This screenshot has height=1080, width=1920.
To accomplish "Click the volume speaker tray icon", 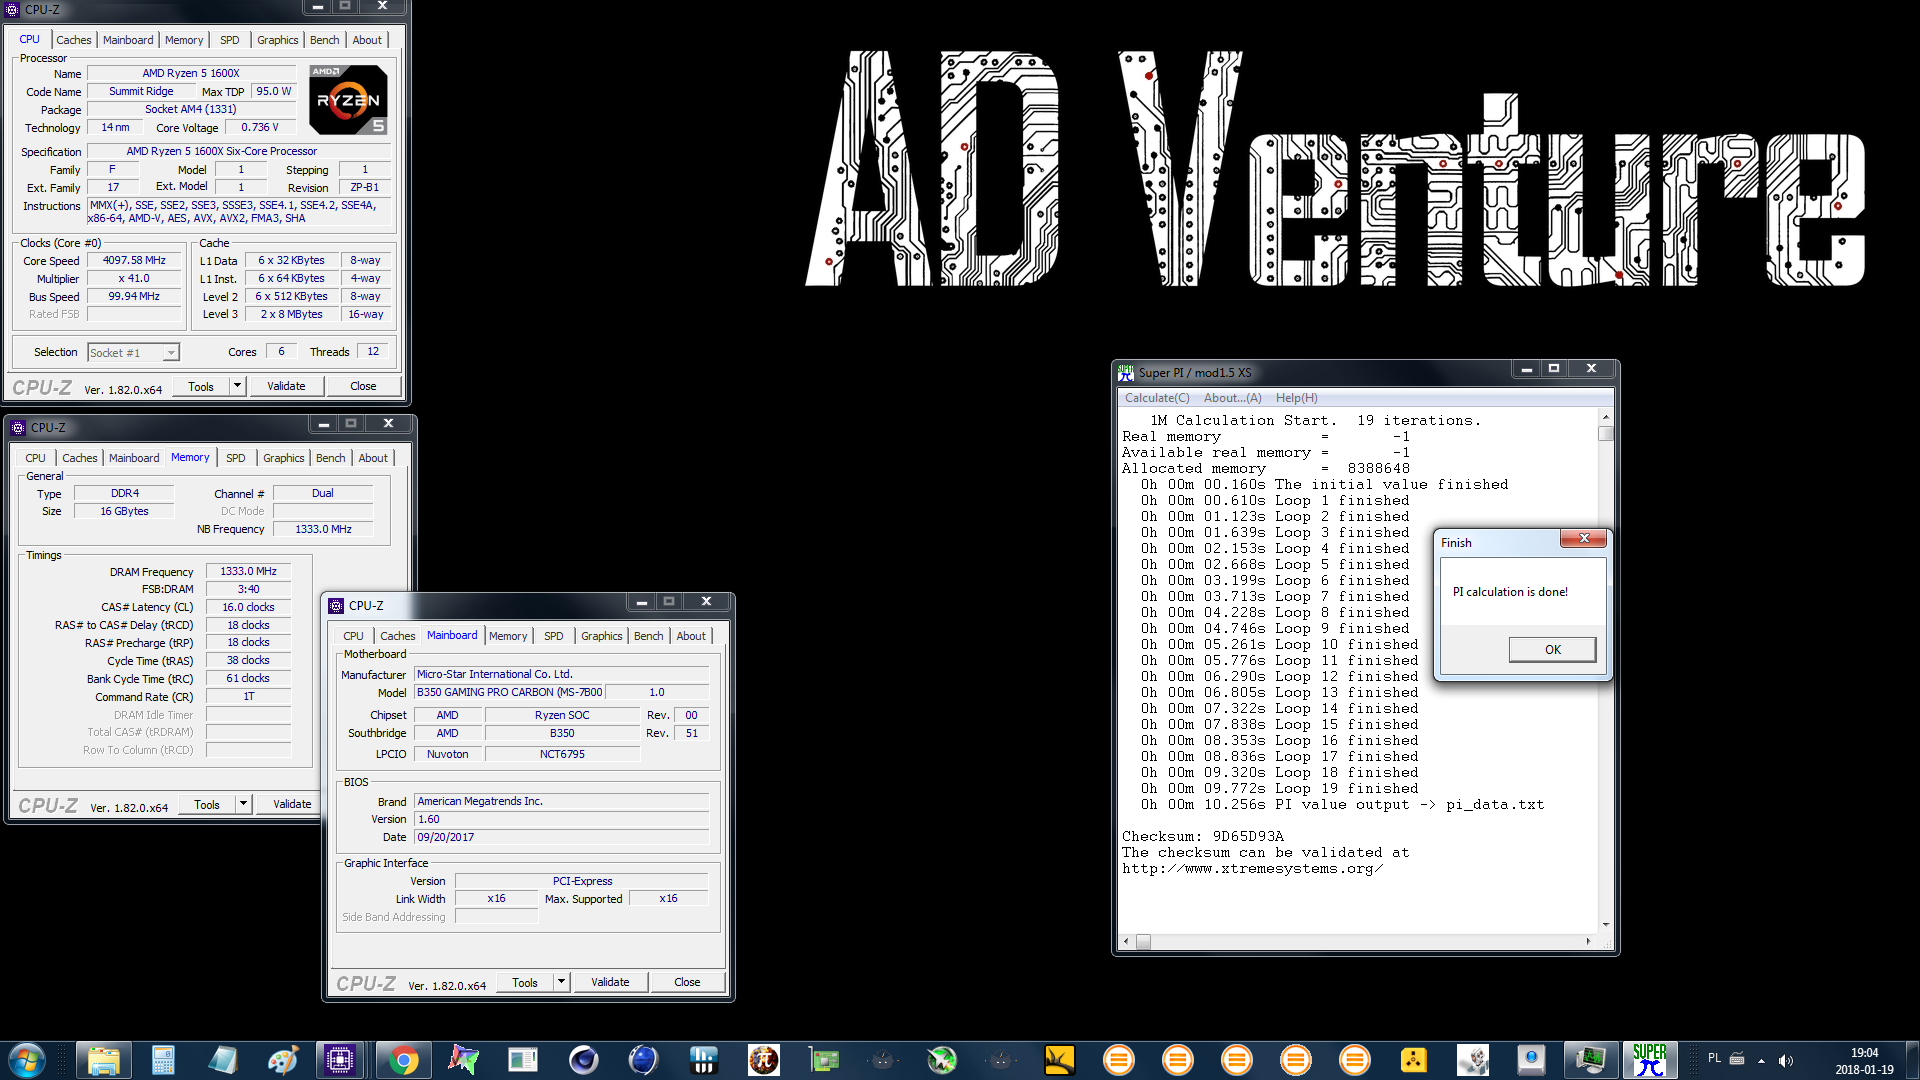I will click(x=1786, y=1060).
